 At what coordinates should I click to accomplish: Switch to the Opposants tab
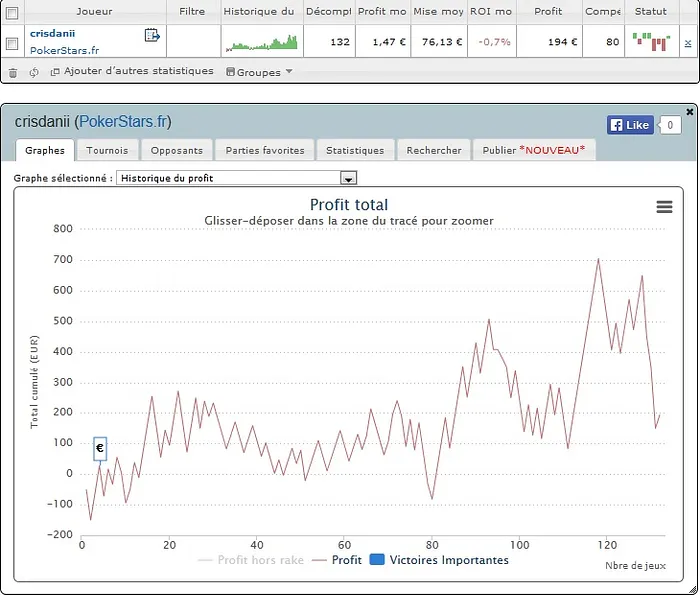click(x=177, y=150)
